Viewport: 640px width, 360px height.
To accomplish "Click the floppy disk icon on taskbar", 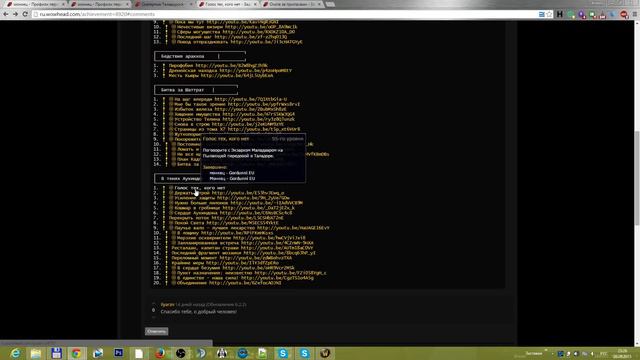I will point(56,353).
